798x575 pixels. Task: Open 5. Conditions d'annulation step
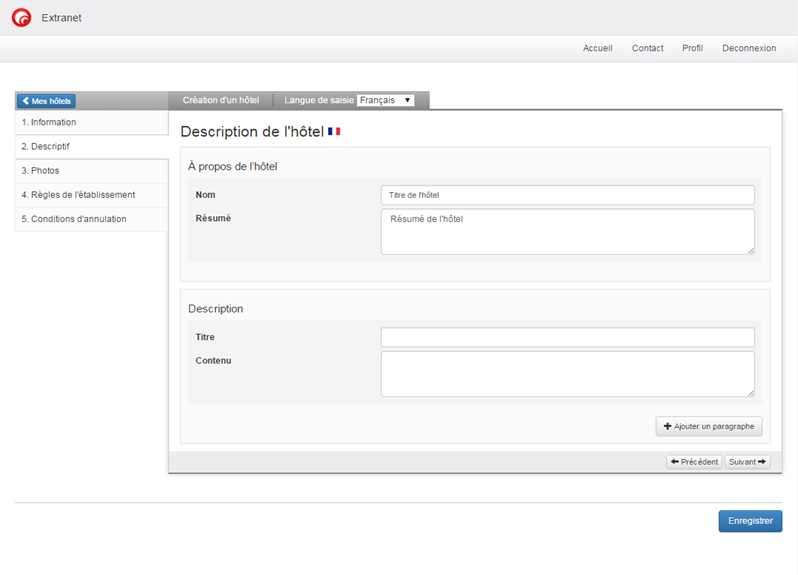91,219
